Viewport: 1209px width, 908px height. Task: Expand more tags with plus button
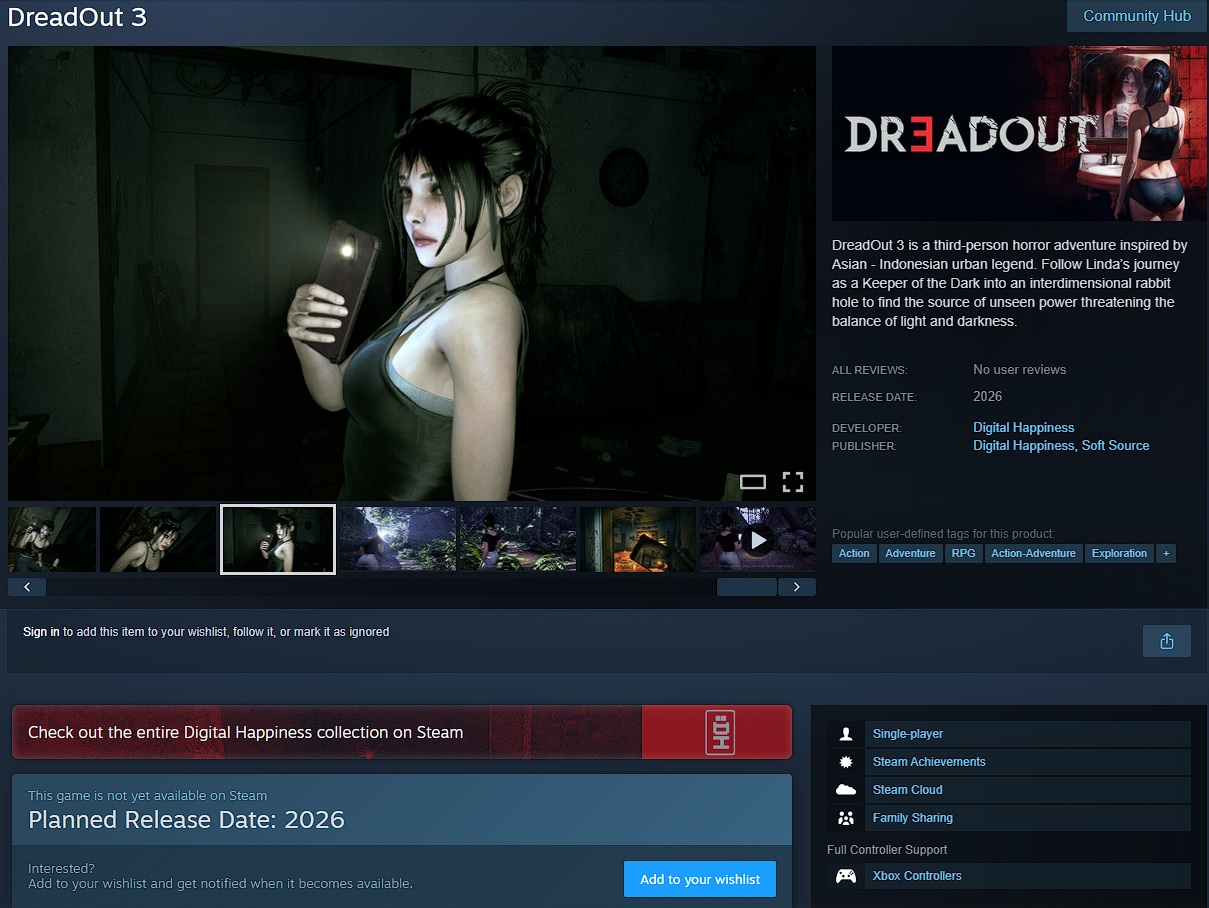(1165, 553)
